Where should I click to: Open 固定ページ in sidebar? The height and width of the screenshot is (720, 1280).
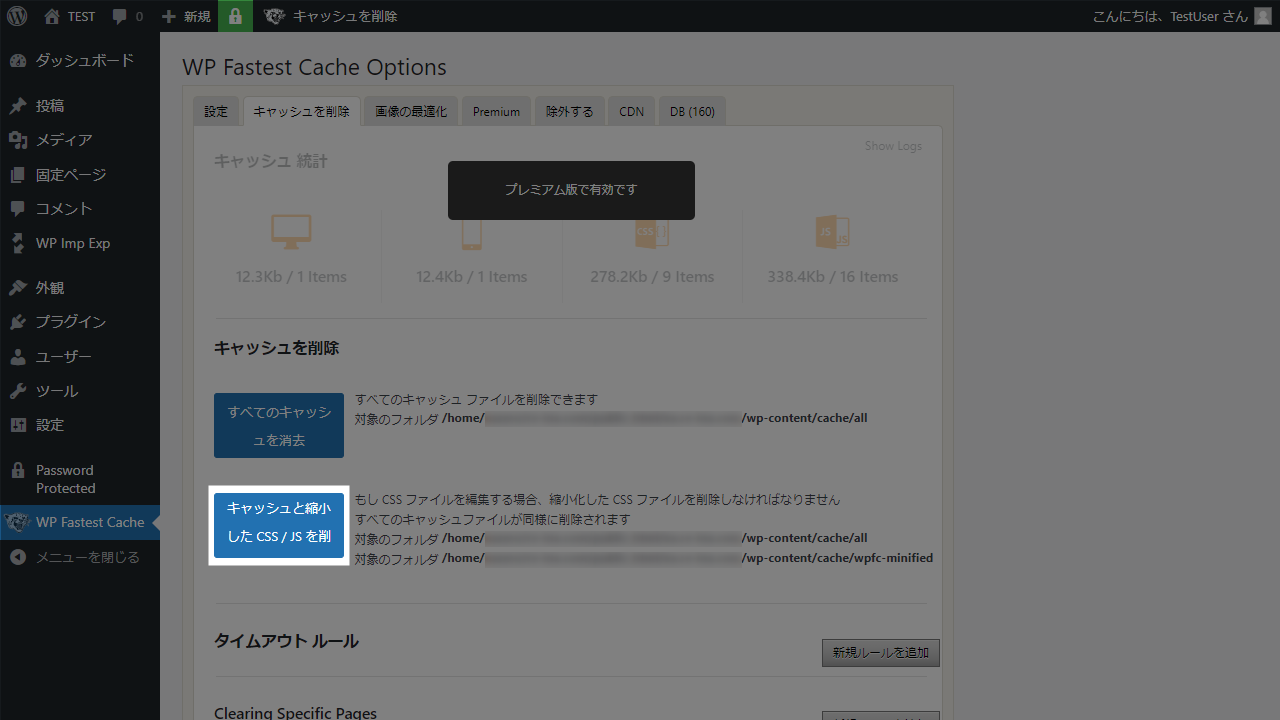pos(80,175)
